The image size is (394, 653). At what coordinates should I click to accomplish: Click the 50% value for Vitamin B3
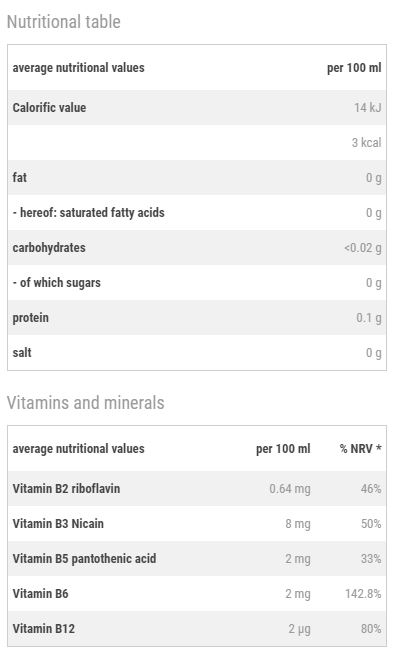pyautogui.click(x=371, y=523)
